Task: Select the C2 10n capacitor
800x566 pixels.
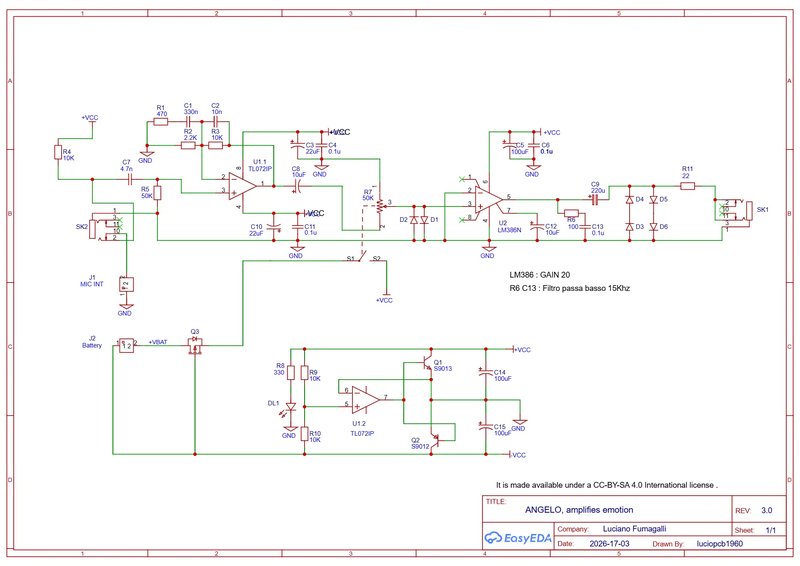Action: 216,122
